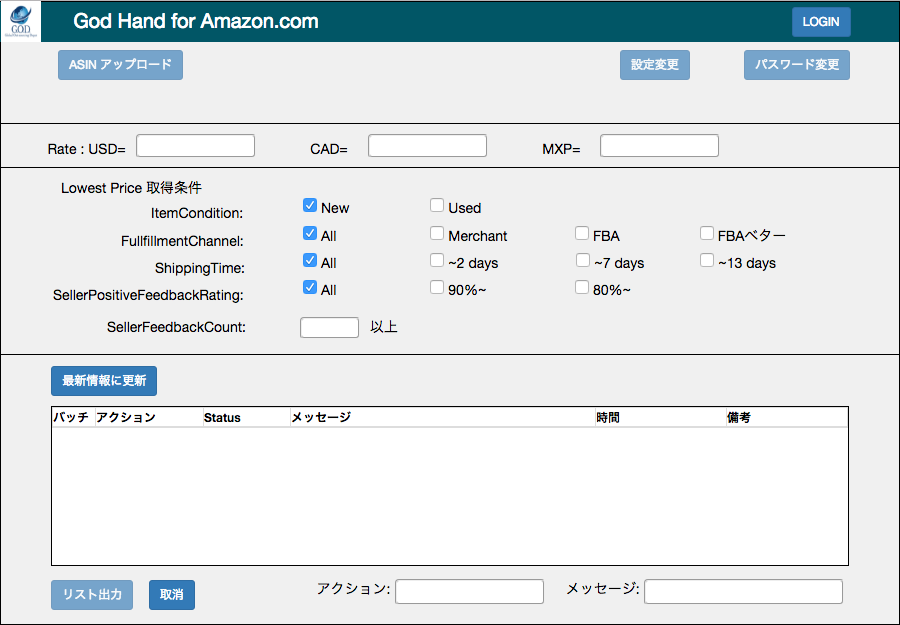This screenshot has width=900, height=625.
Task: Click the メッセージ text field at bottom
Action: tap(743, 591)
